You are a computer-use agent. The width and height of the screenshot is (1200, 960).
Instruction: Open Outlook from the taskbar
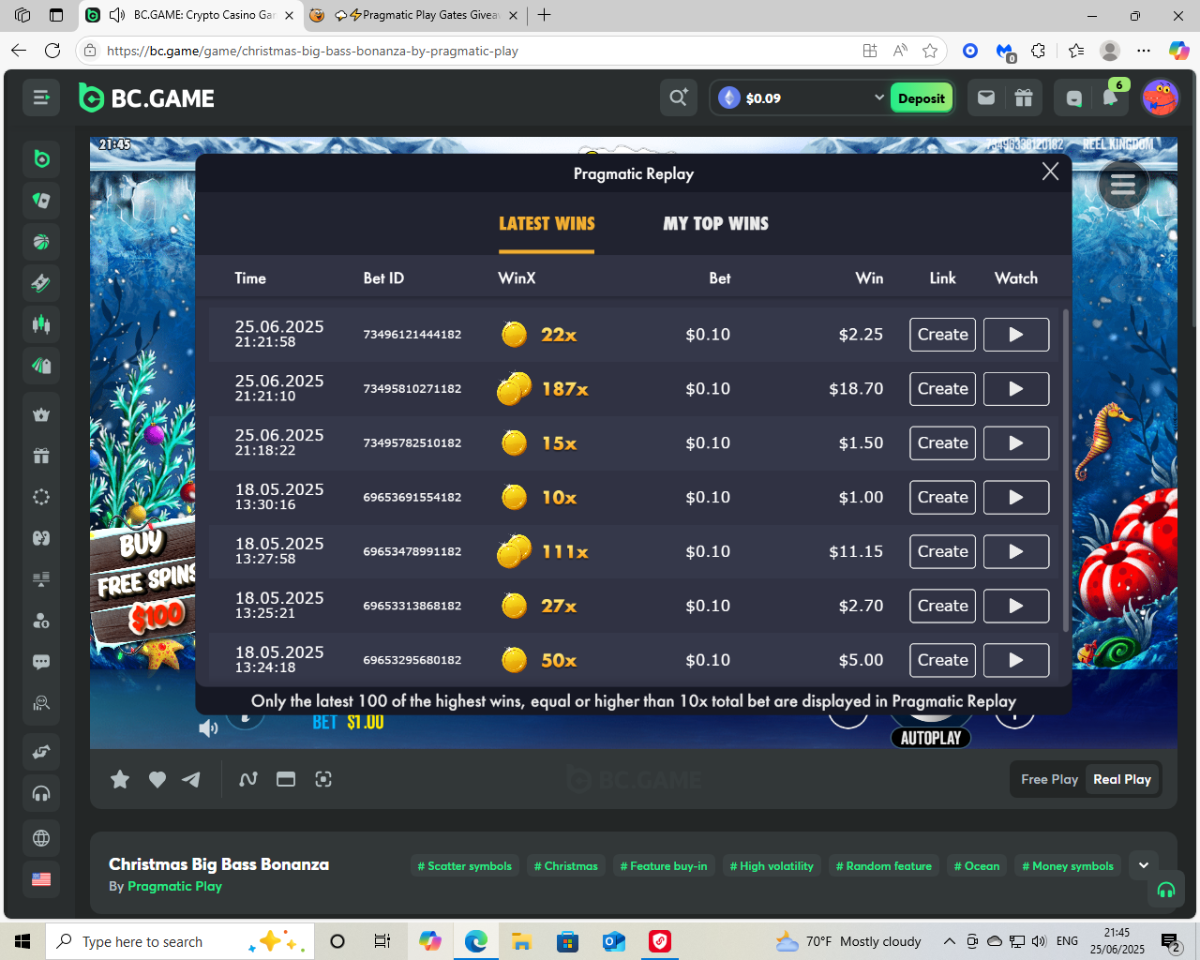point(613,941)
